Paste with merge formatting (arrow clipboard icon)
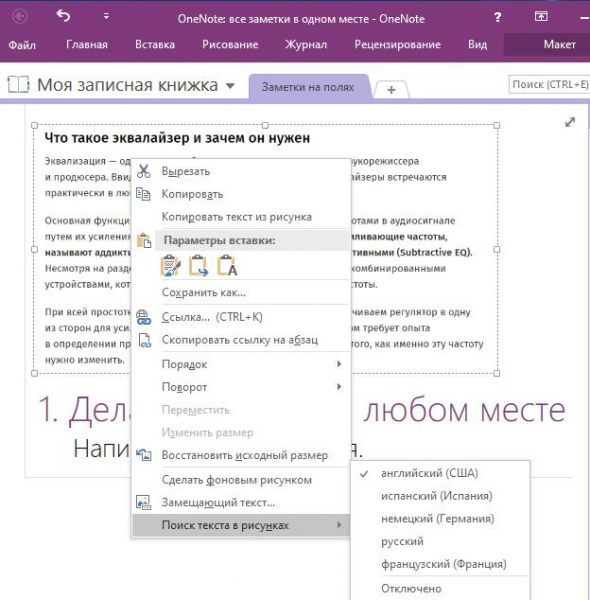The image size is (590, 600). click(x=199, y=265)
